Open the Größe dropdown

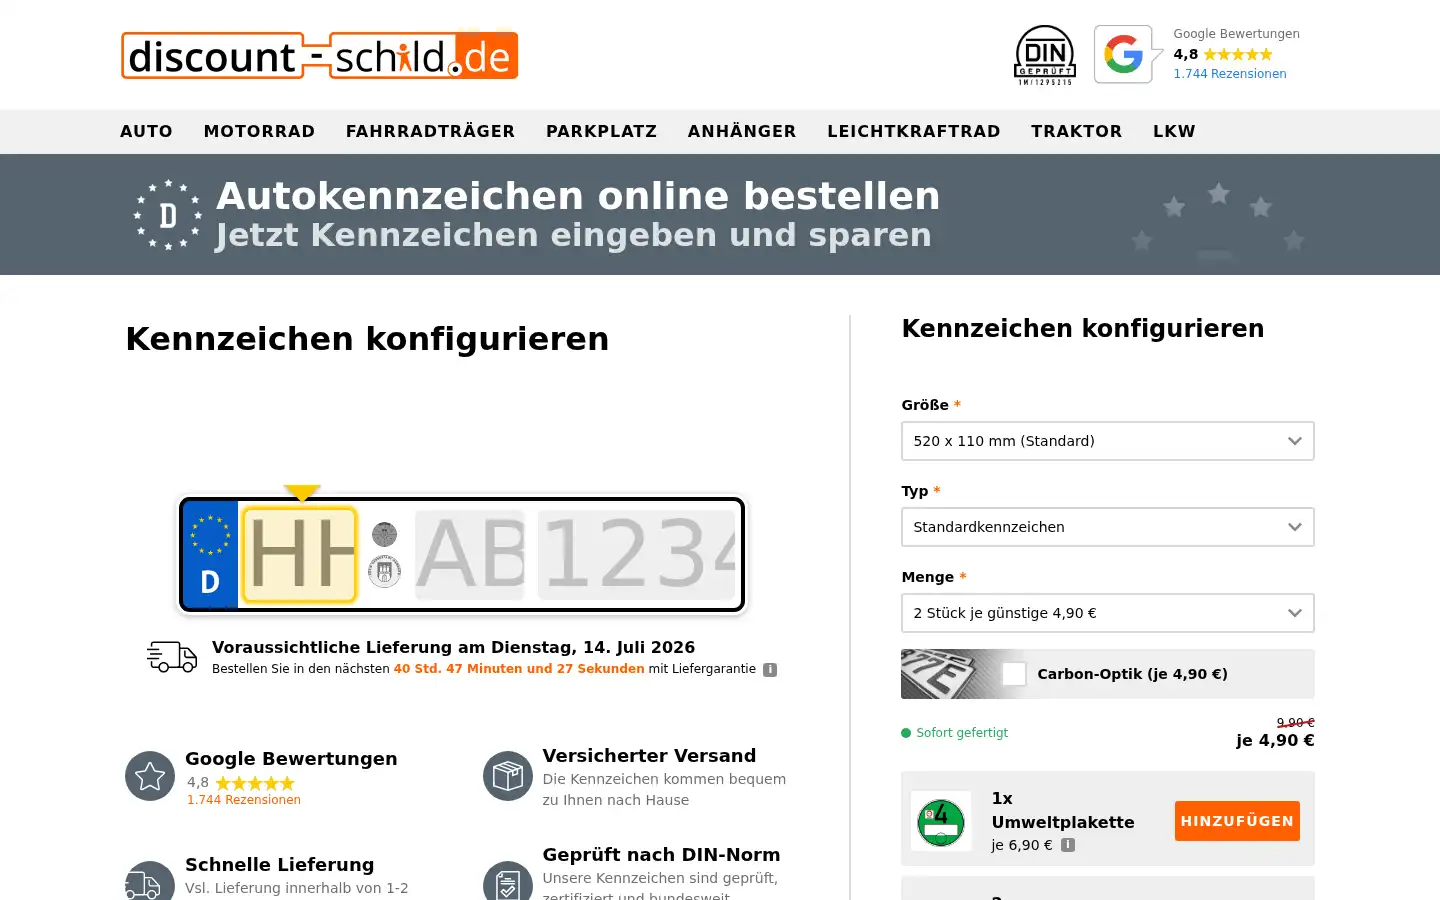coord(1108,441)
